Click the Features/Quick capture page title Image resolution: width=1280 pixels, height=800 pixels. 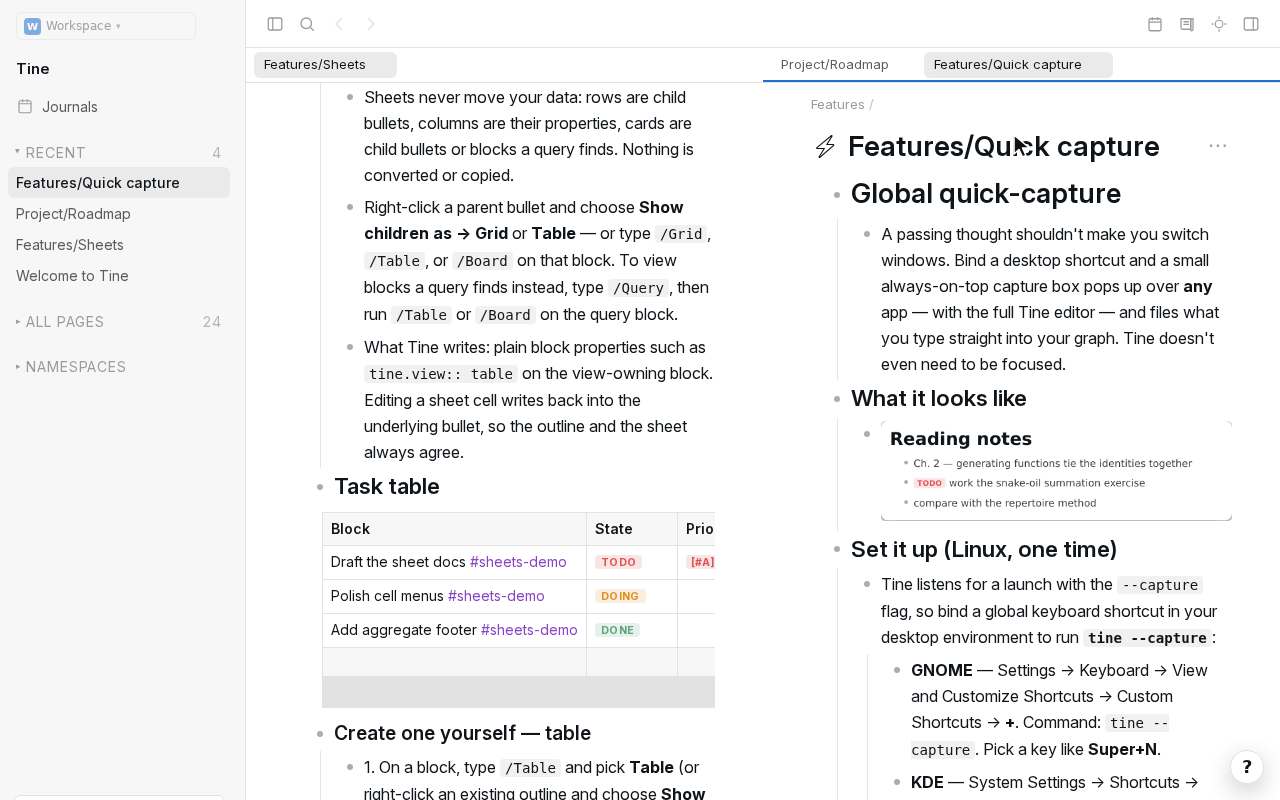click(x=1004, y=147)
